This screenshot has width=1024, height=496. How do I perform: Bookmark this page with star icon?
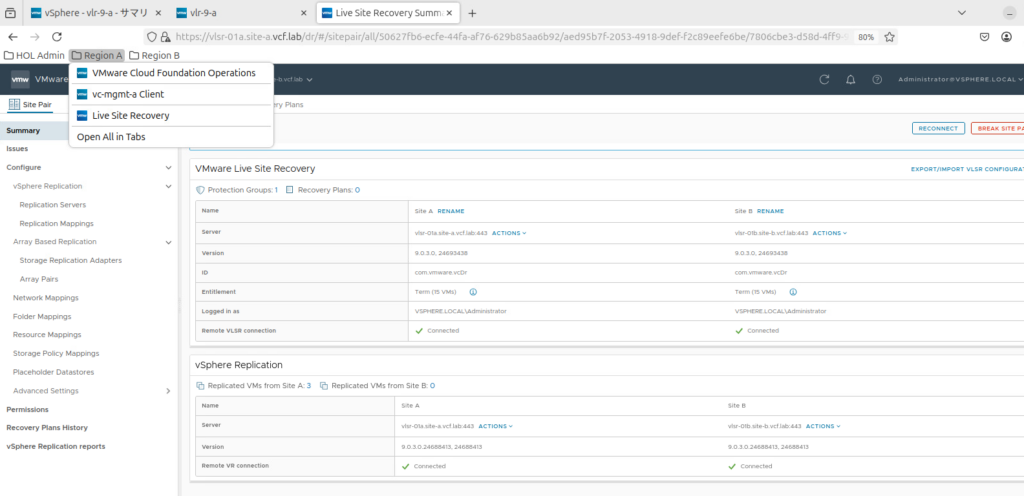pyautogui.click(x=889, y=36)
